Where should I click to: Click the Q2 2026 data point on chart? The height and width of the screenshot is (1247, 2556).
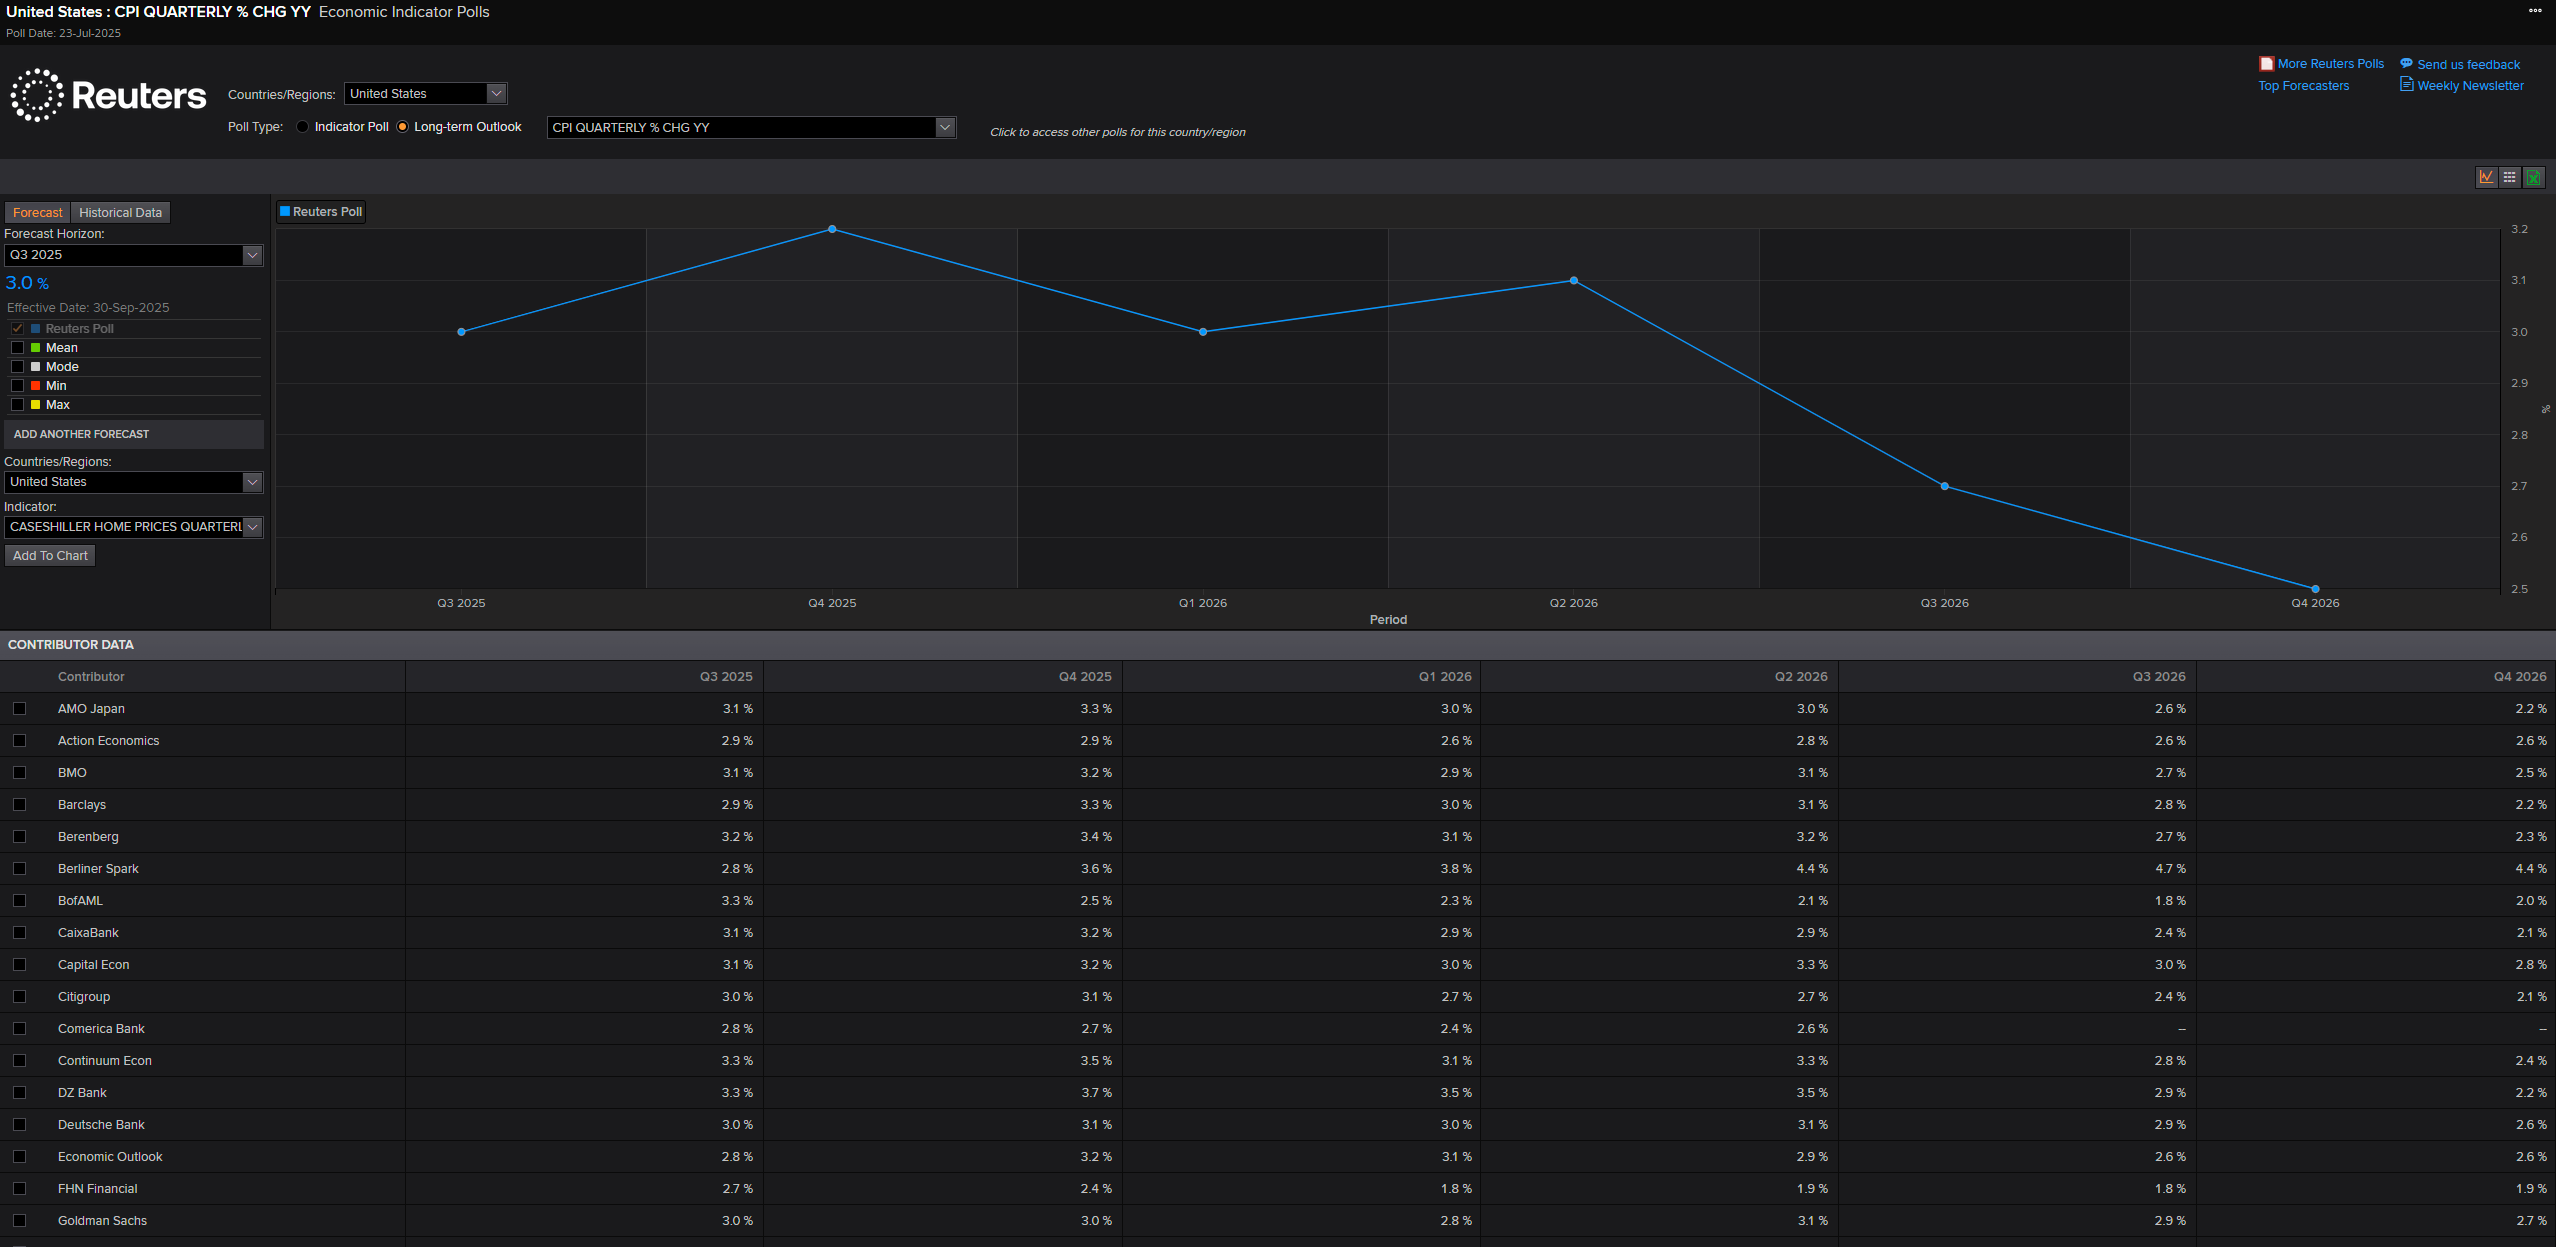1574,281
